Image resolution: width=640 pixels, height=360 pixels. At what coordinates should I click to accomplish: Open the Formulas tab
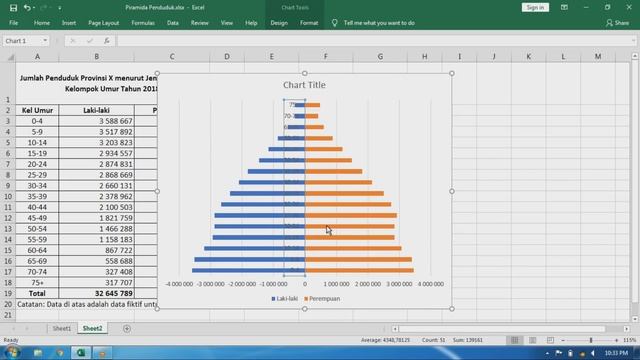point(143,23)
